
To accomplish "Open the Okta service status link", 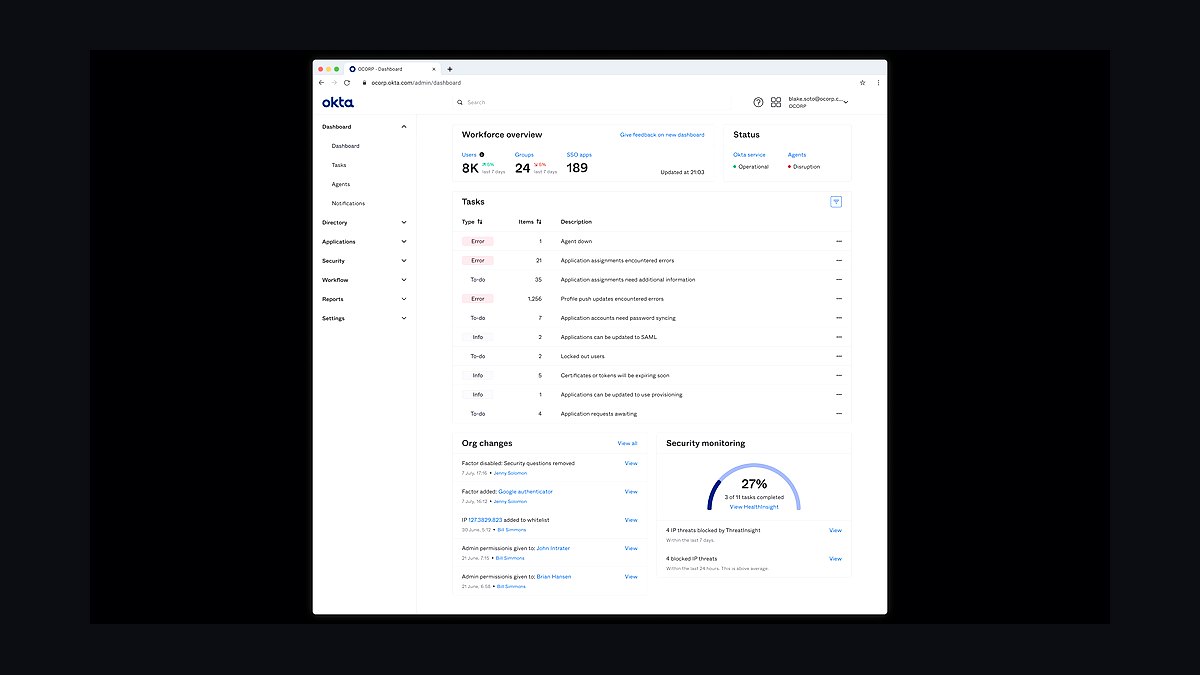I will pyautogui.click(x=749, y=155).
